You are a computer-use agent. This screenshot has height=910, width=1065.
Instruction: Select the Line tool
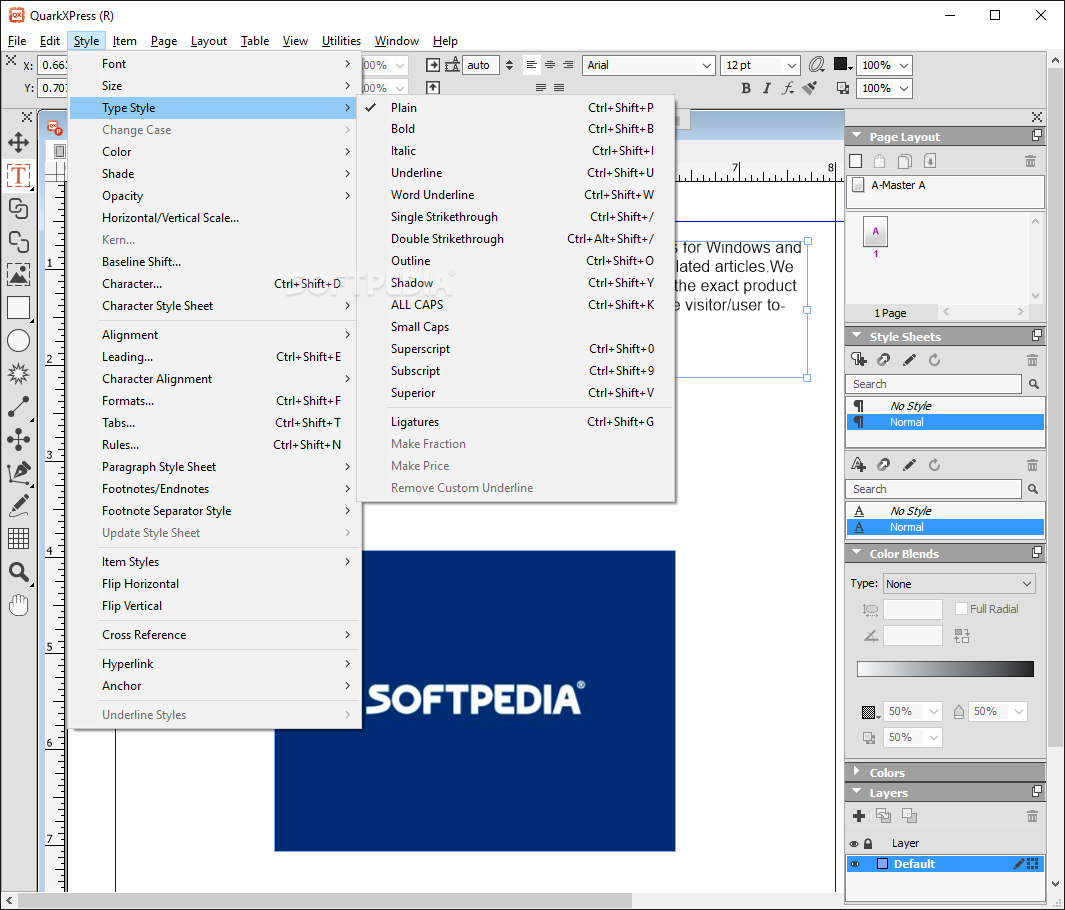coord(18,407)
